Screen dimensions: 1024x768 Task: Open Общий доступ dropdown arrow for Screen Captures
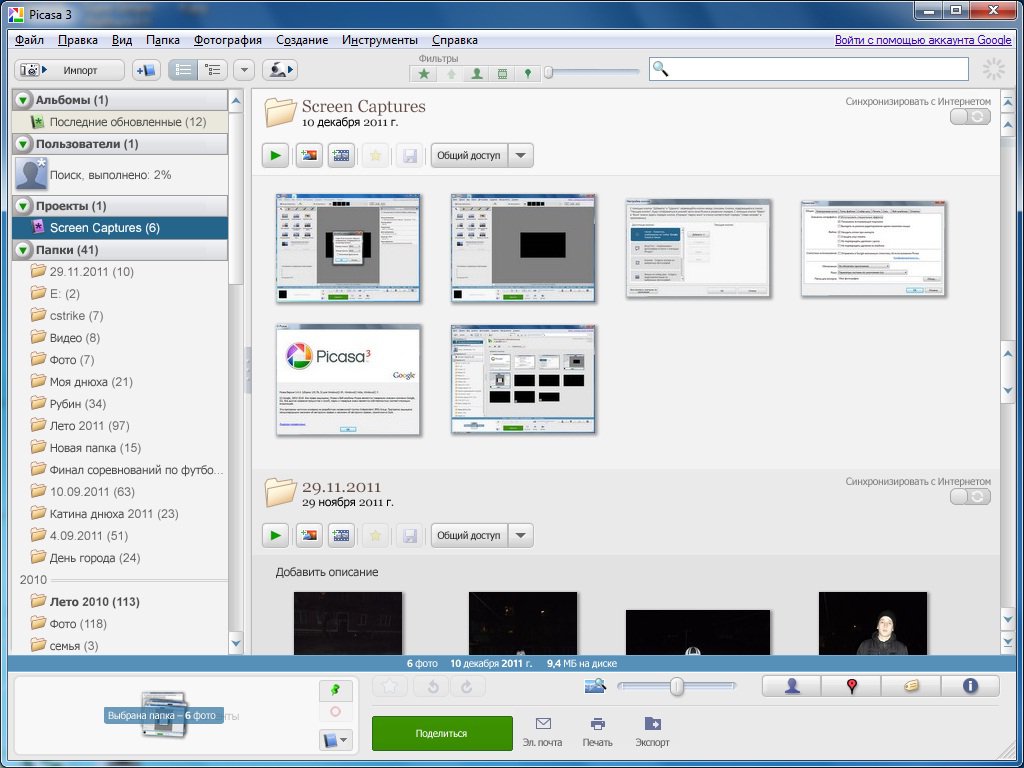(x=521, y=155)
